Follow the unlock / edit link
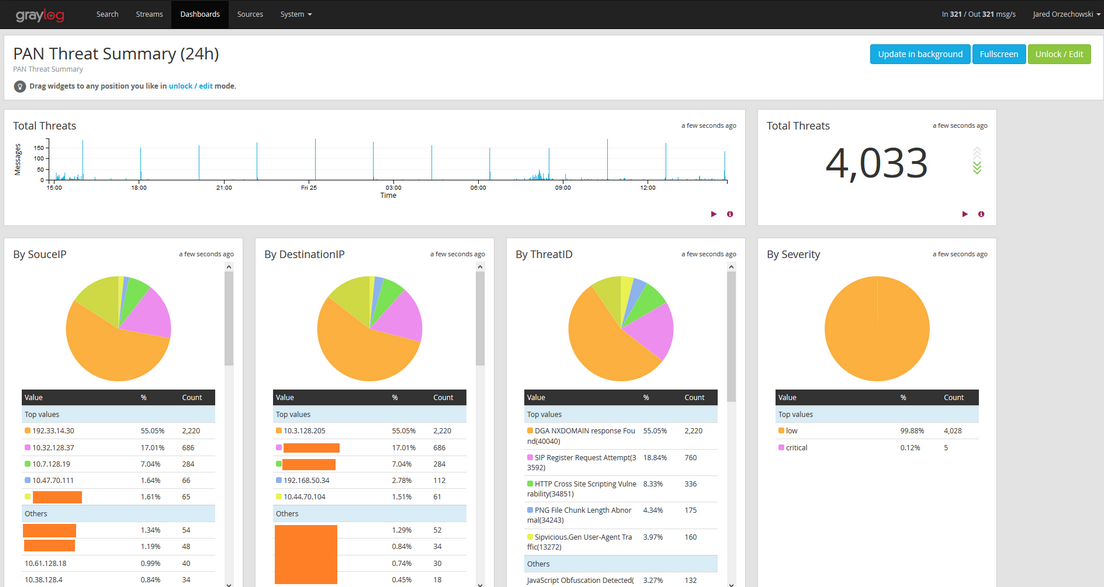This screenshot has height=587, width=1104. tap(190, 87)
